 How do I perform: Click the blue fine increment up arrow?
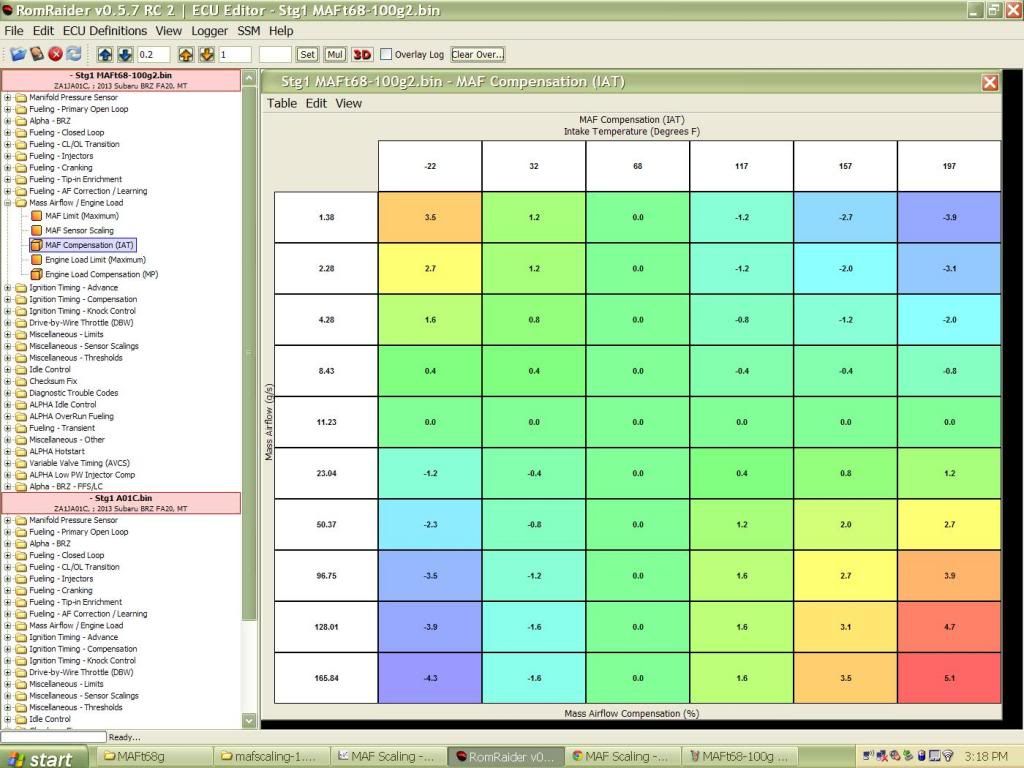107,54
